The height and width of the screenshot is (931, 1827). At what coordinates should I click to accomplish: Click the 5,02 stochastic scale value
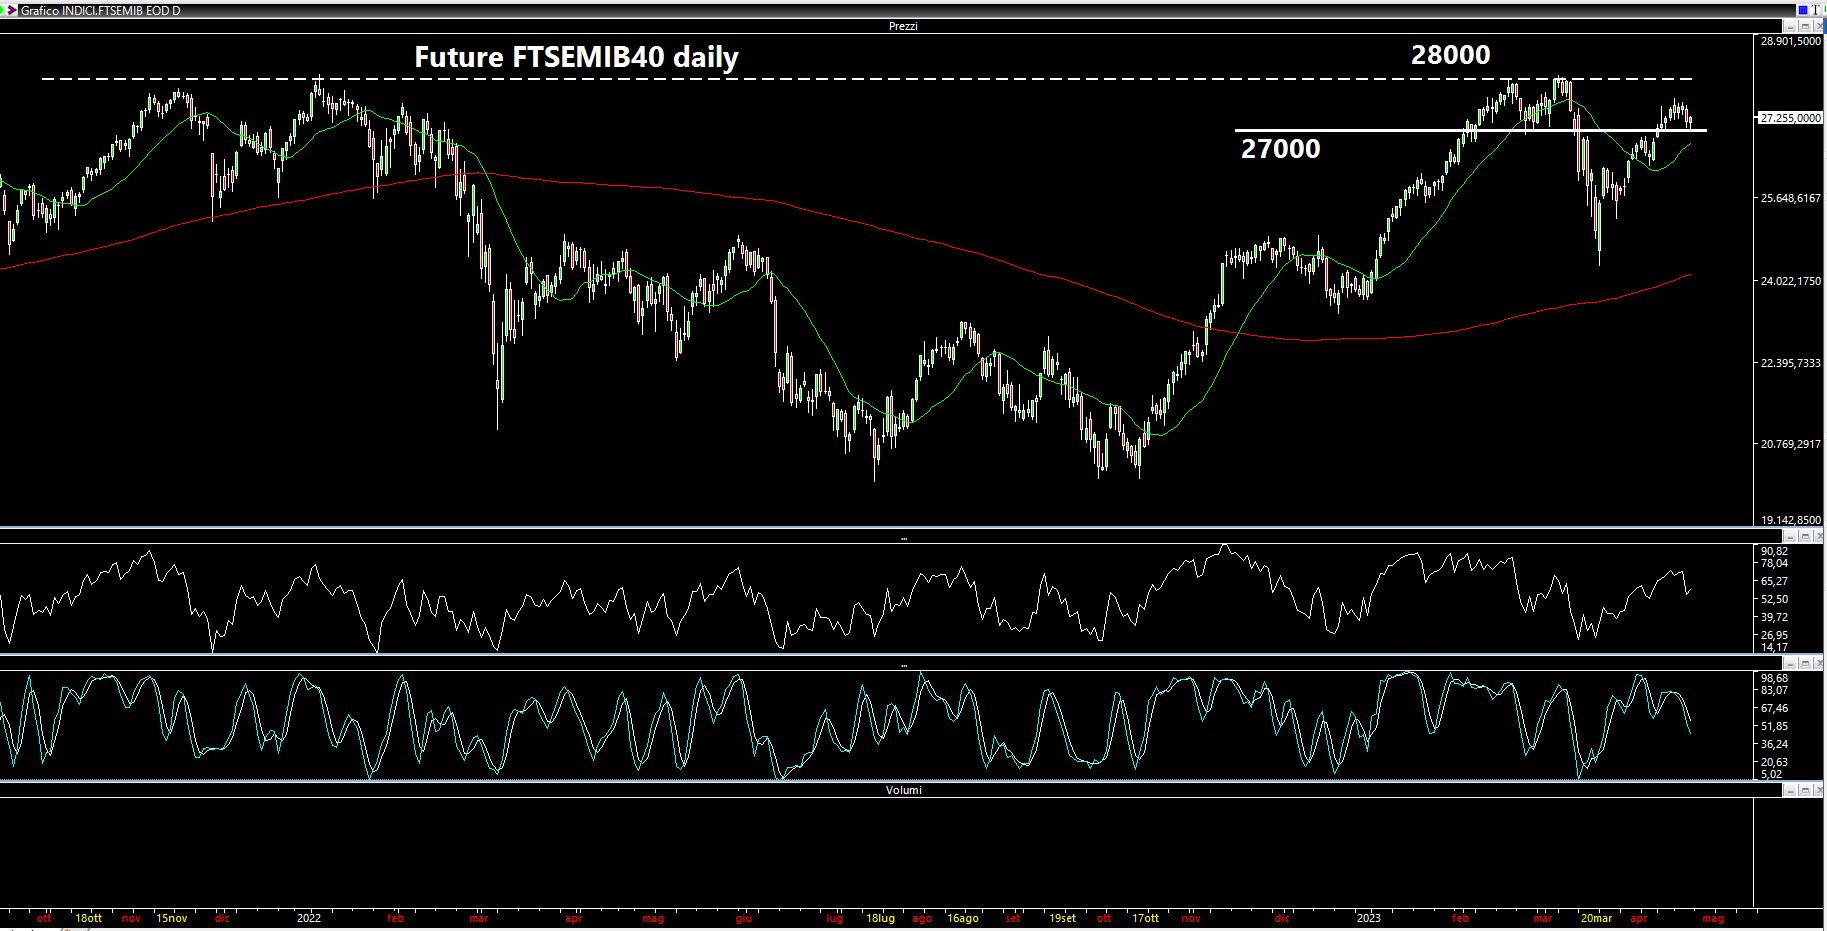tap(1771, 774)
